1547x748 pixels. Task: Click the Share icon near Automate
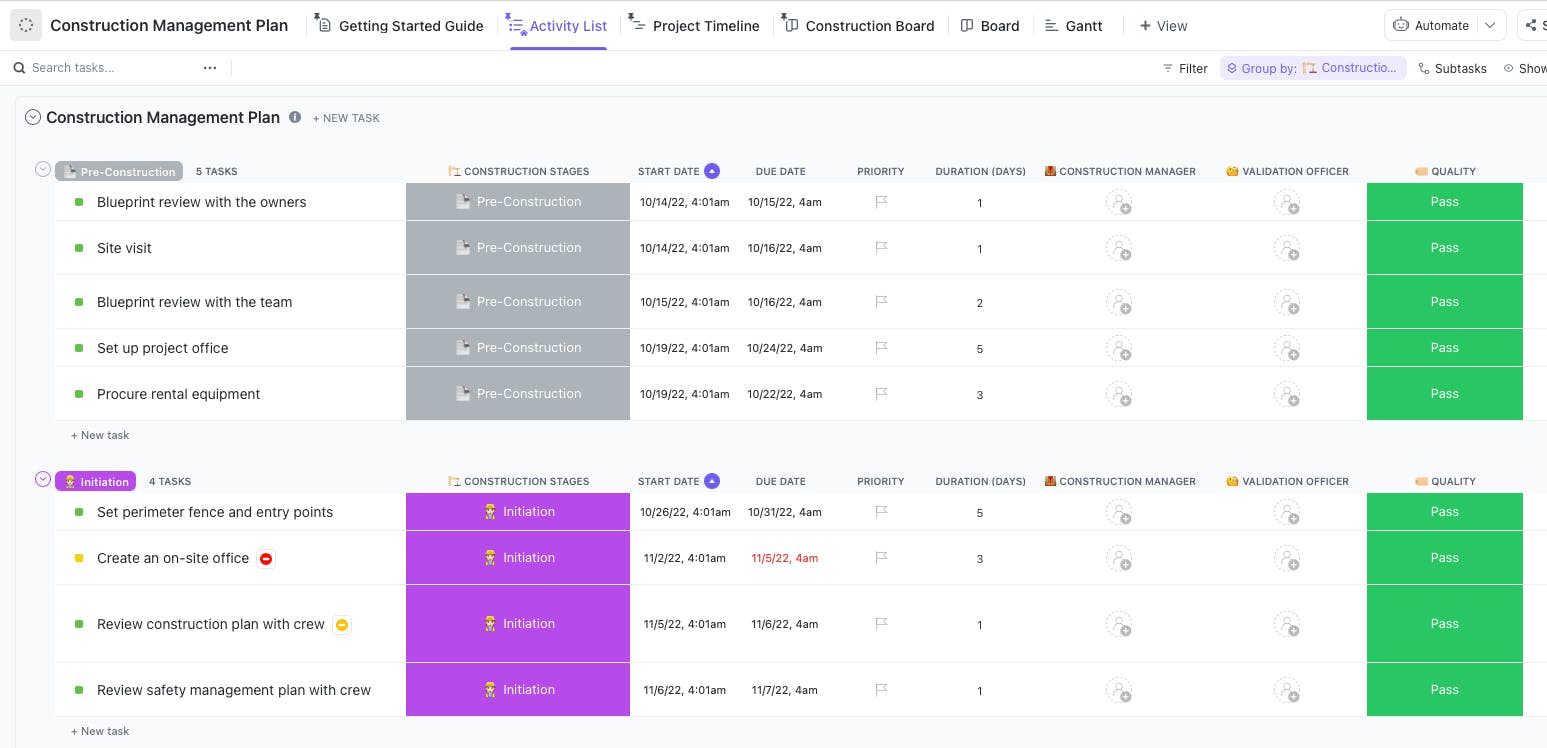click(1531, 24)
